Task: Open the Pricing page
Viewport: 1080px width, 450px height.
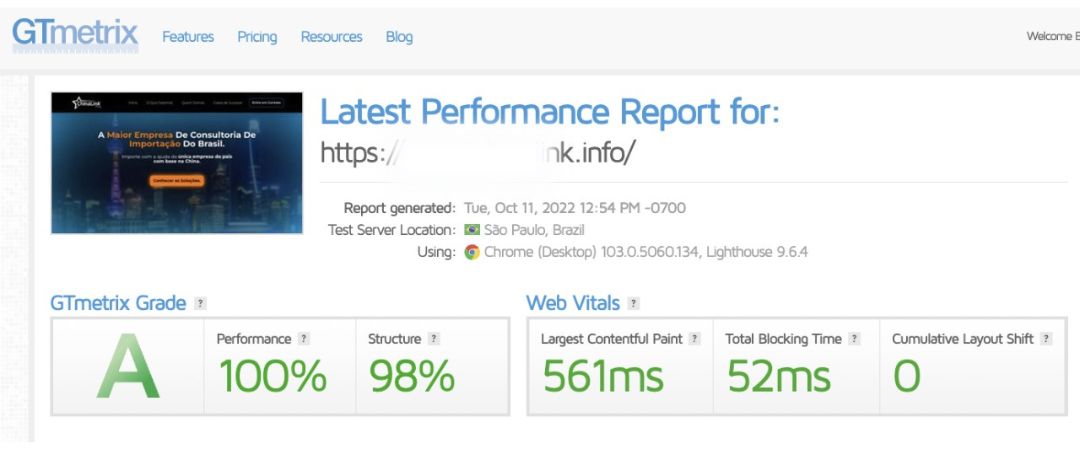Action: point(257,37)
